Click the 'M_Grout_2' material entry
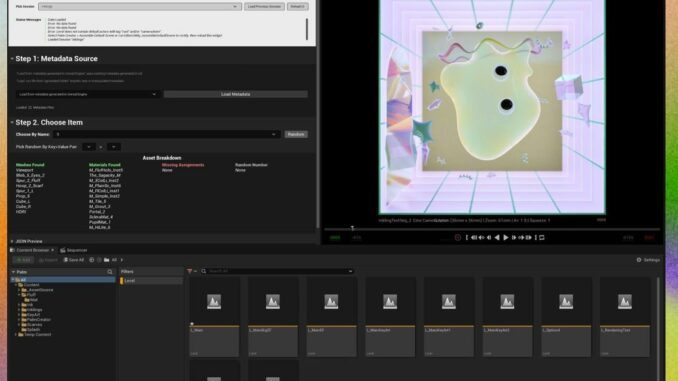This screenshot has width=678, height=381. point(99,207)
